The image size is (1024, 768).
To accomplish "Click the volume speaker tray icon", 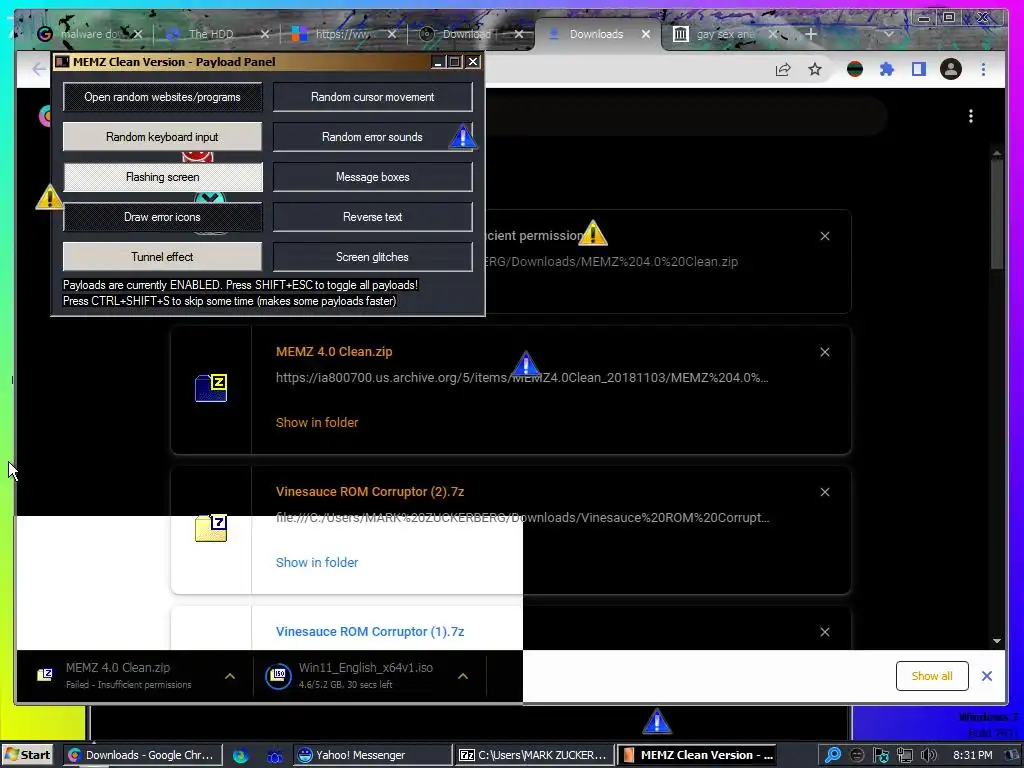I will coord(929,755).
